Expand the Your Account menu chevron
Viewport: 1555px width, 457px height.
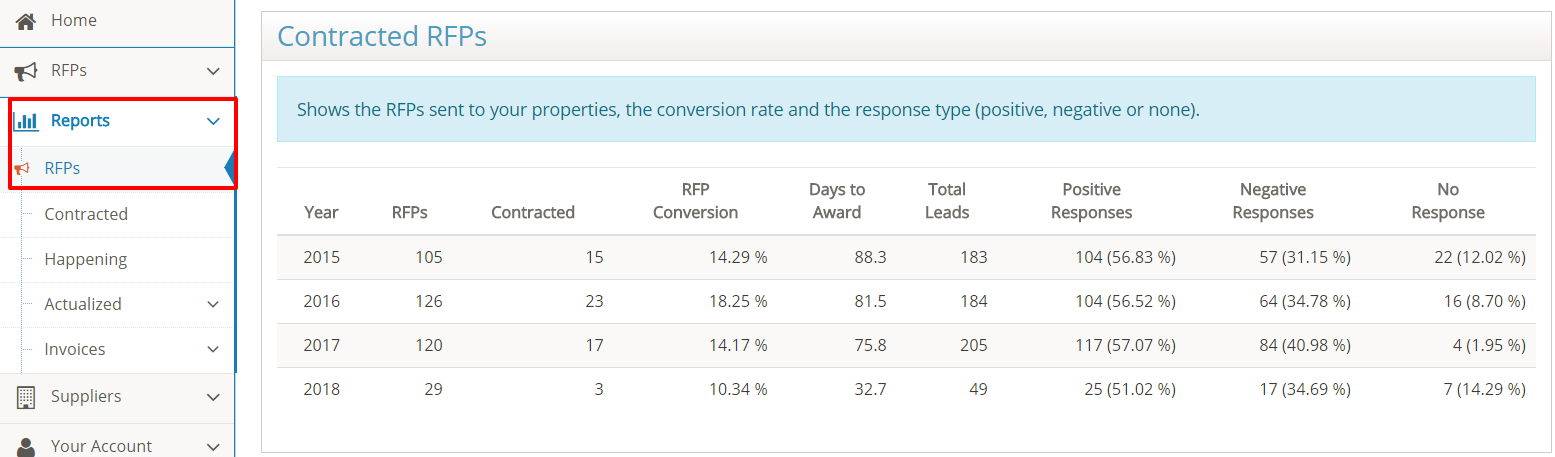(x=212, y=446)
